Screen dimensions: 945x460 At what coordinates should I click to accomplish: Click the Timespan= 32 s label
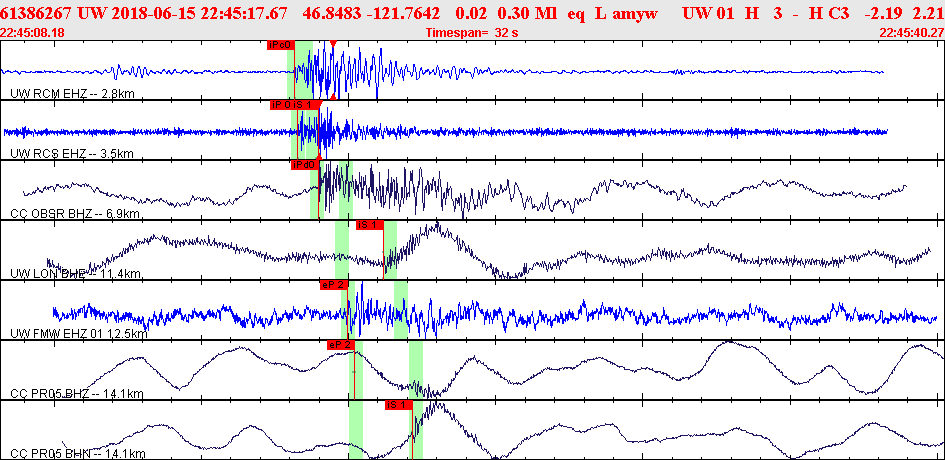[x=472, y=33]
